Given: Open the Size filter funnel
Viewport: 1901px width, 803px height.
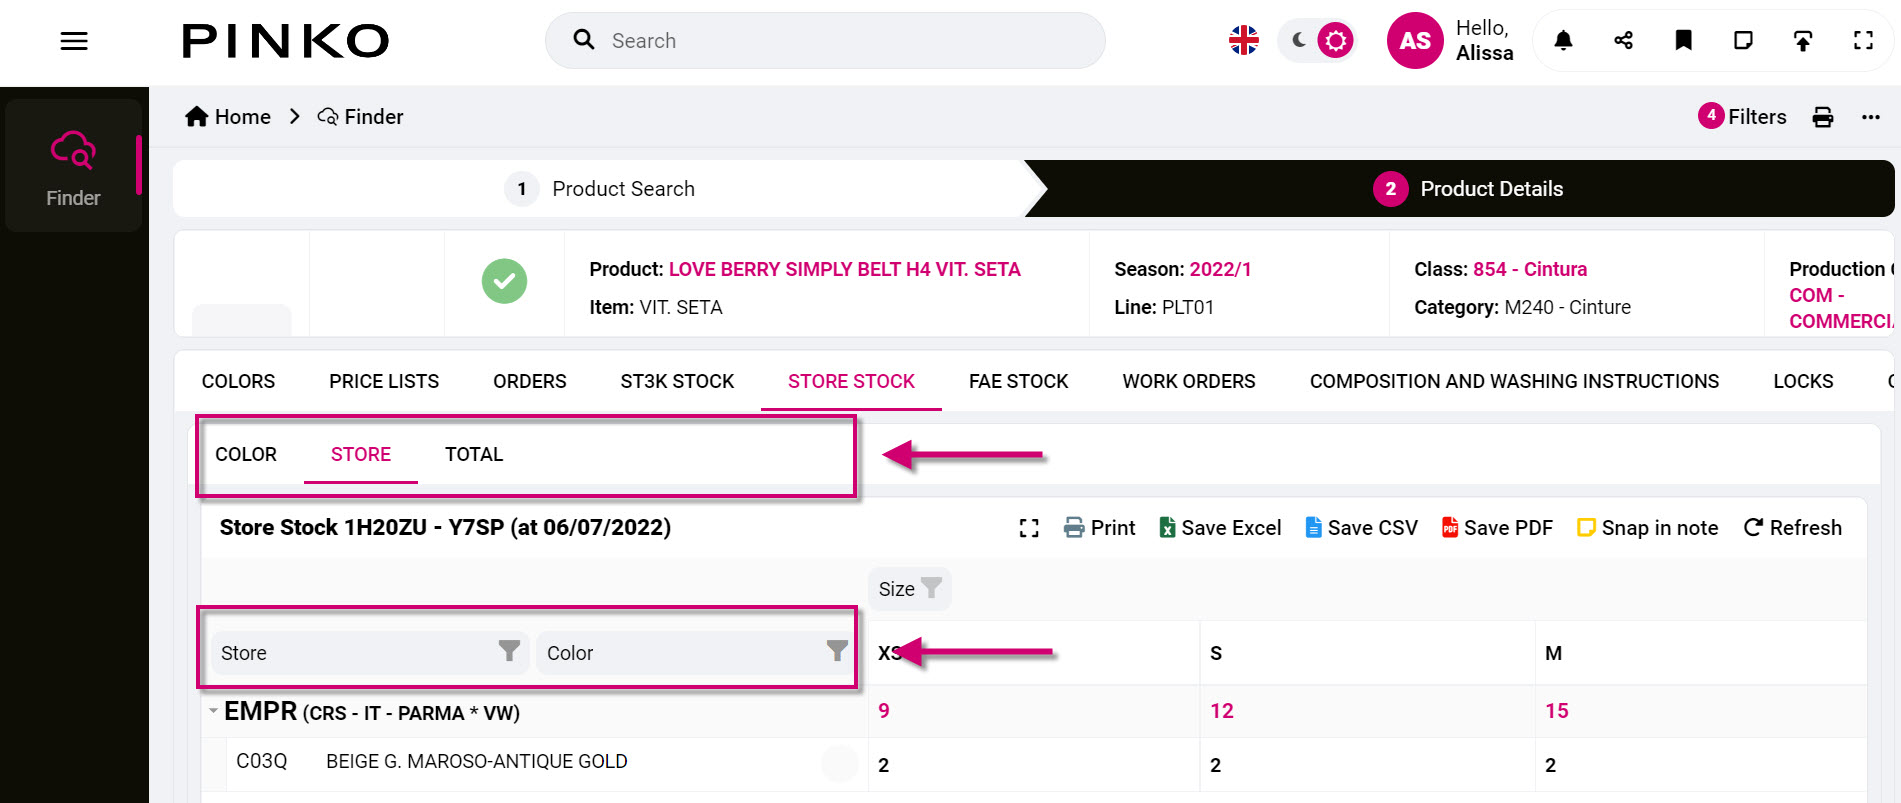Looking at the screenshot, I should pos(931,588).
